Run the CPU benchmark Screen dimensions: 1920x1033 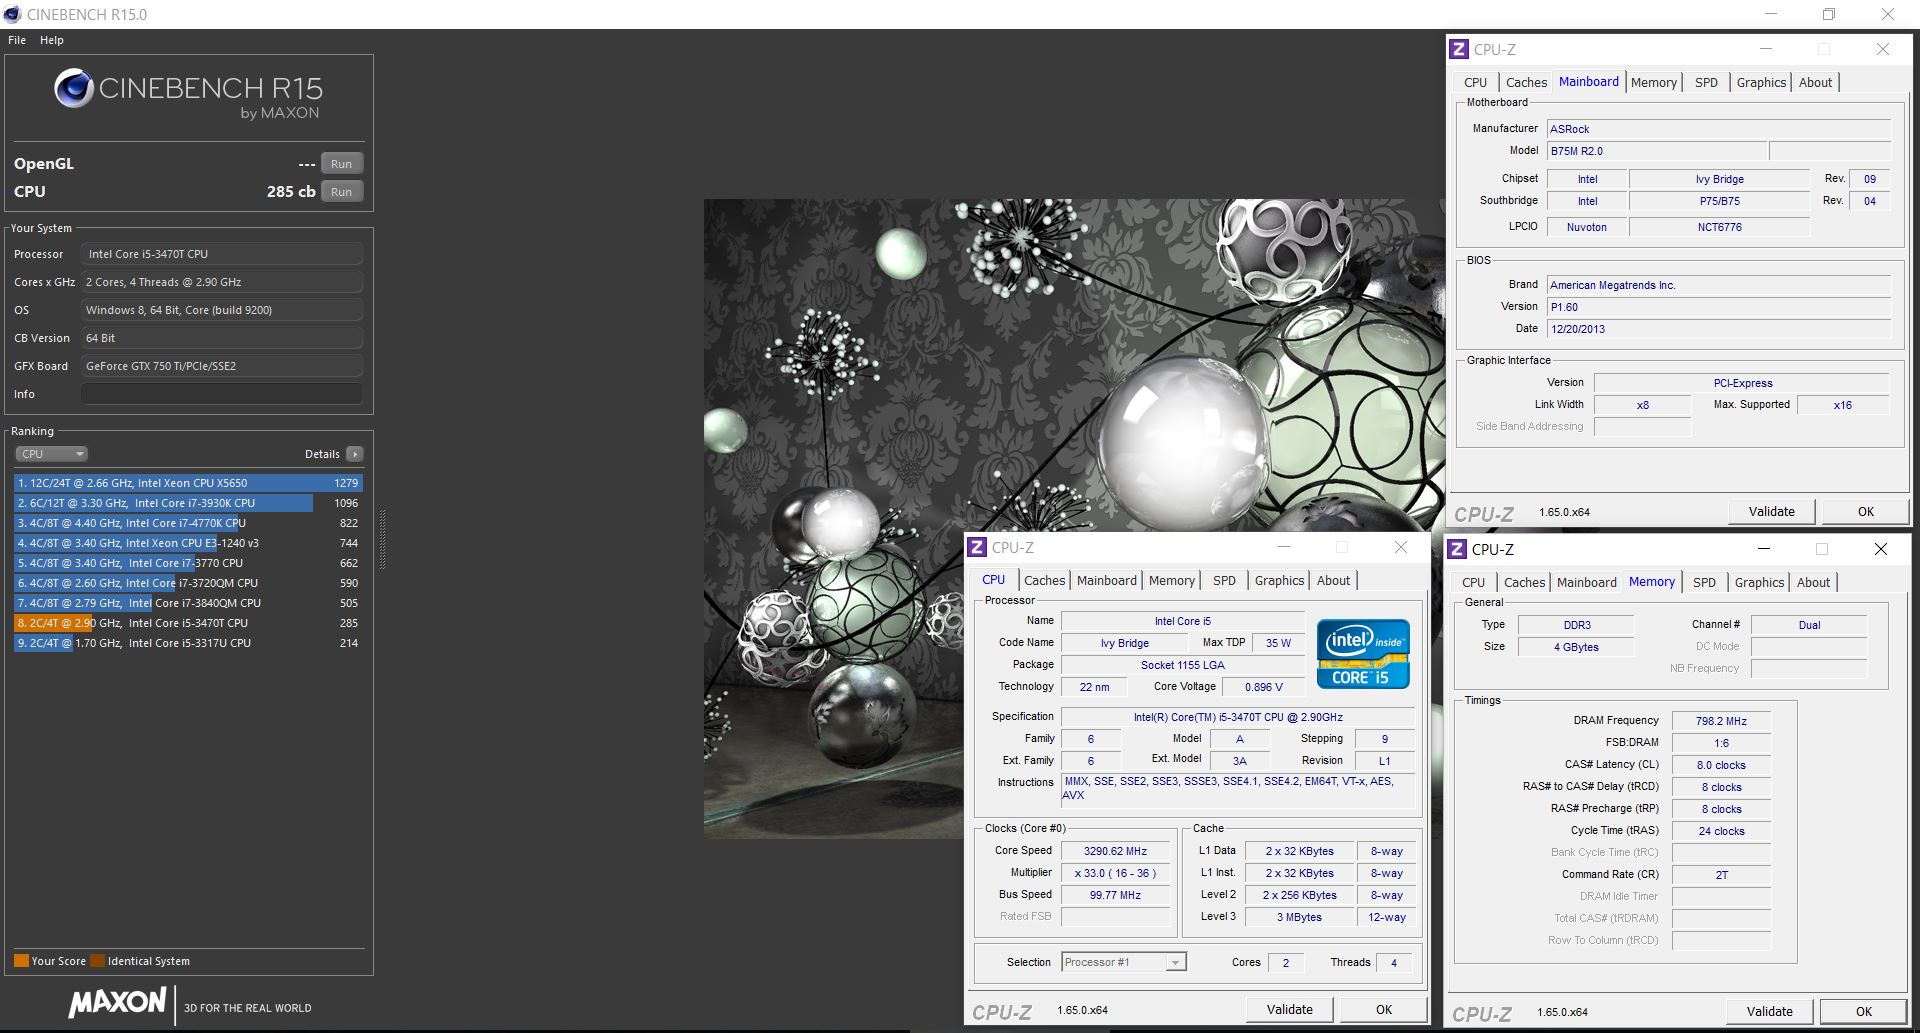coord(341,192)
